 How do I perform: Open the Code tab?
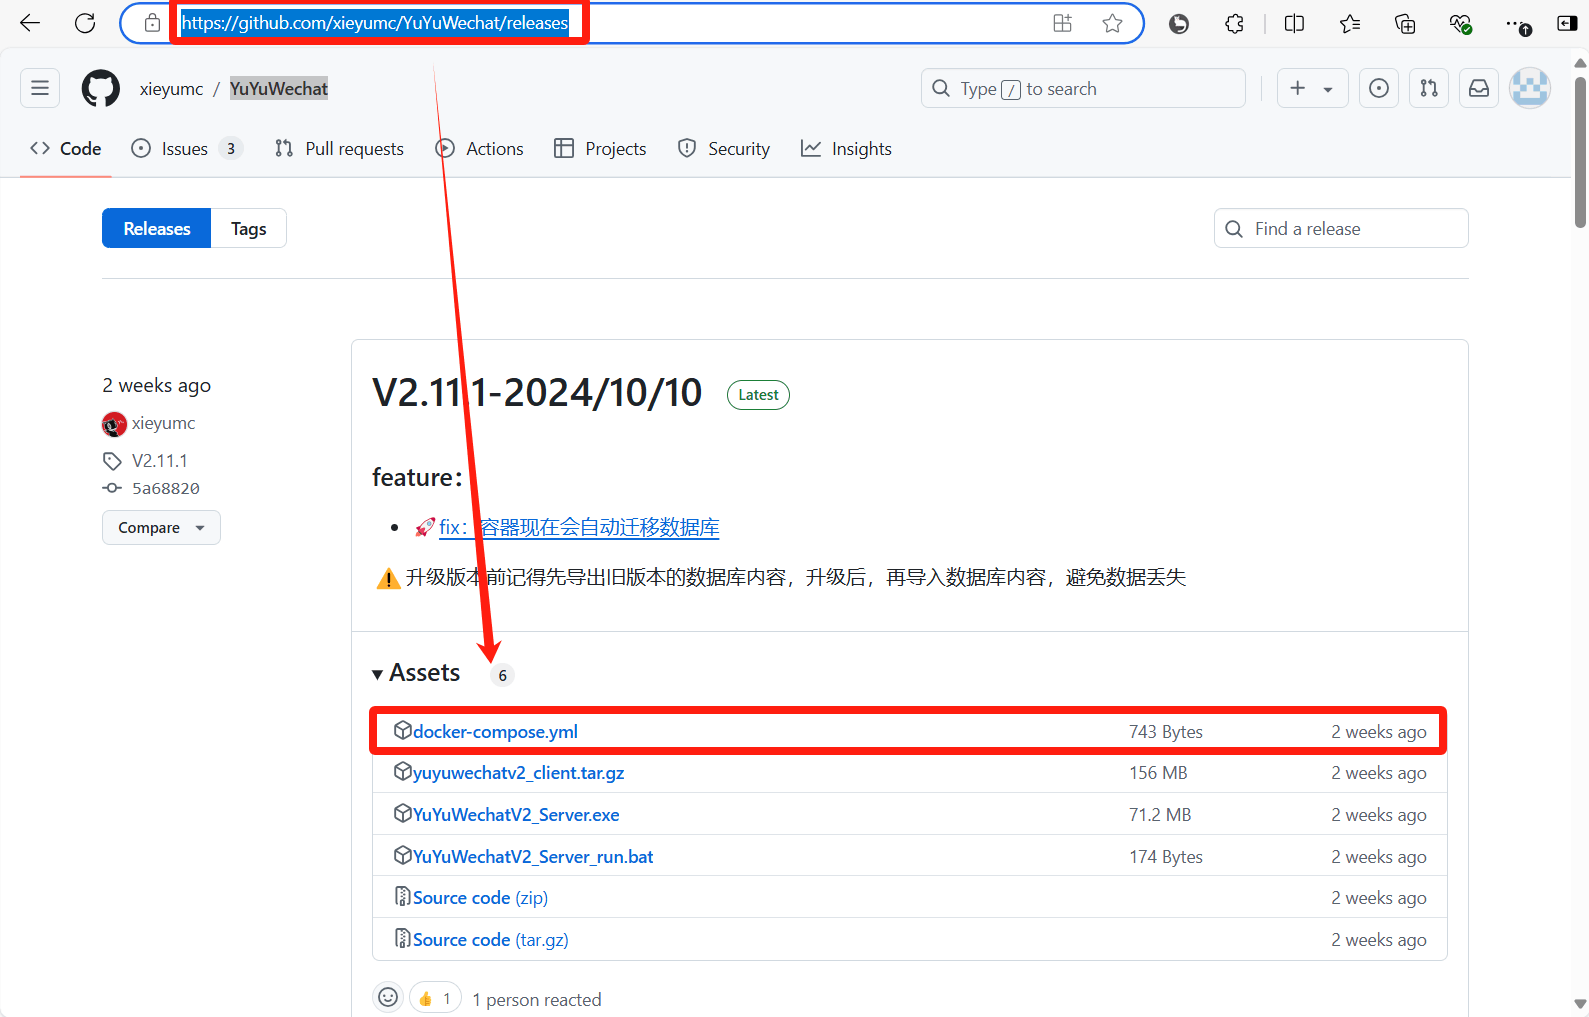pos(66,148)
